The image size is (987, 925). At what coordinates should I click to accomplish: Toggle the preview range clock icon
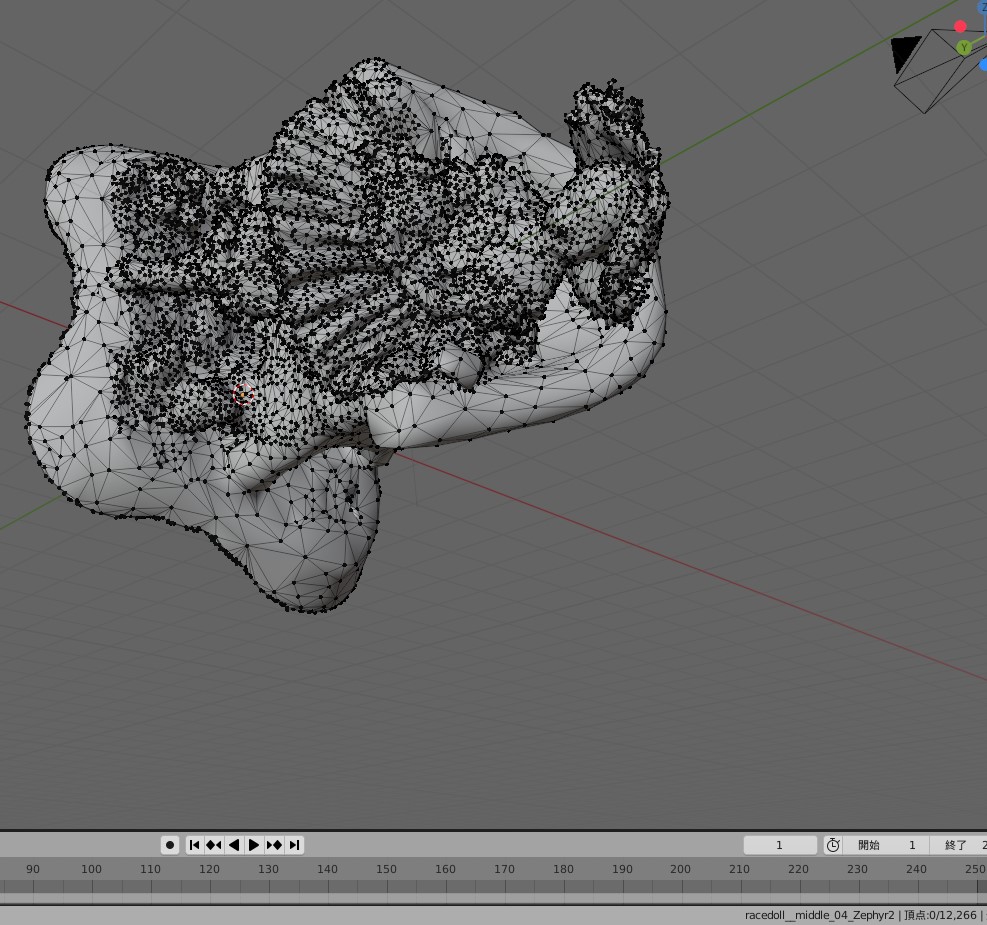coord(833,845)
